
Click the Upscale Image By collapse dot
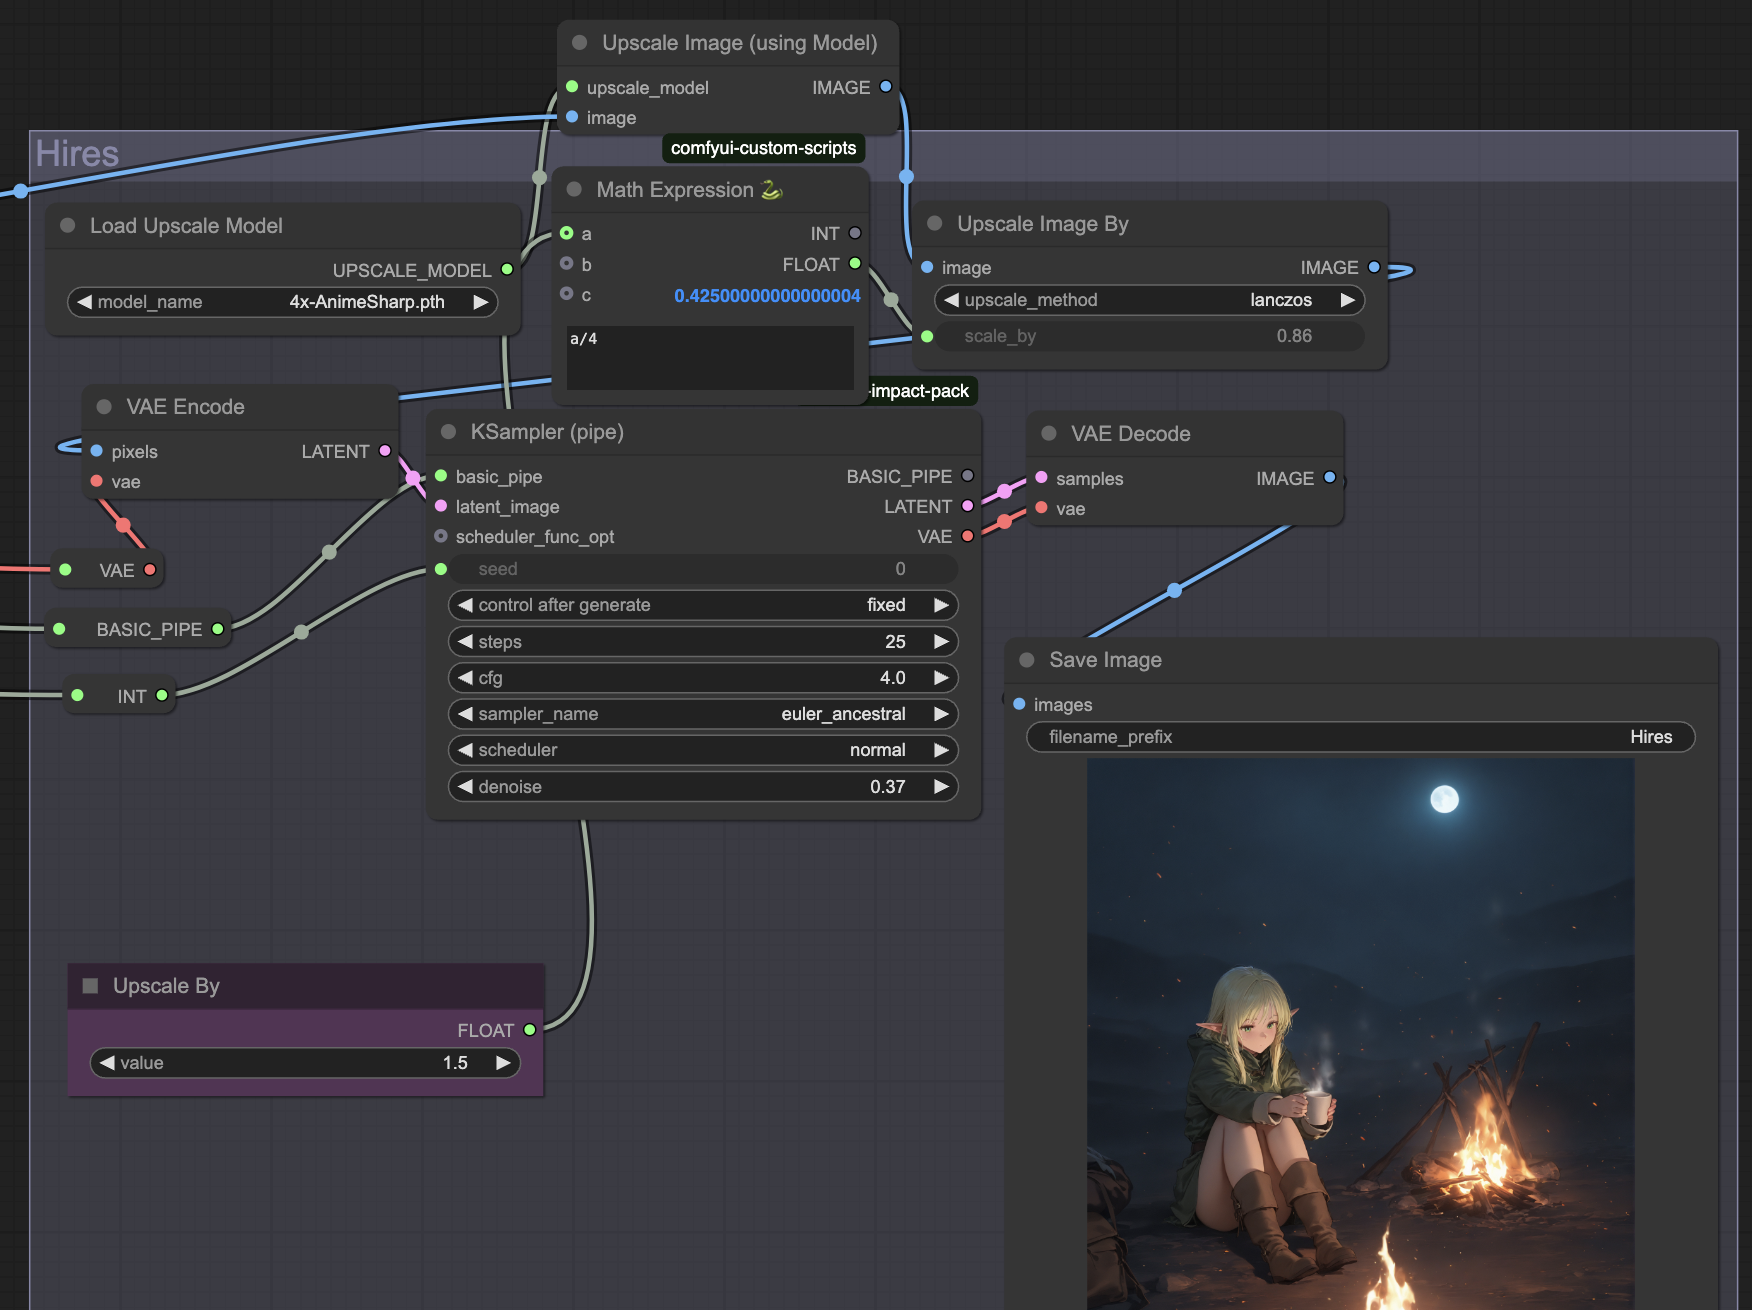point(935,224)
